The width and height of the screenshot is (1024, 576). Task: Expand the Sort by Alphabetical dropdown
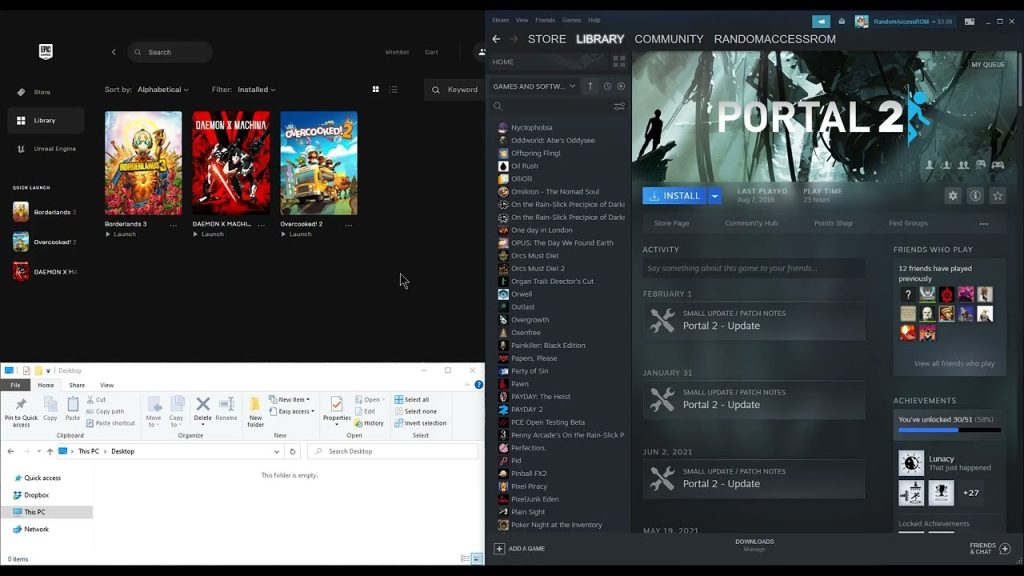point(162,90)
